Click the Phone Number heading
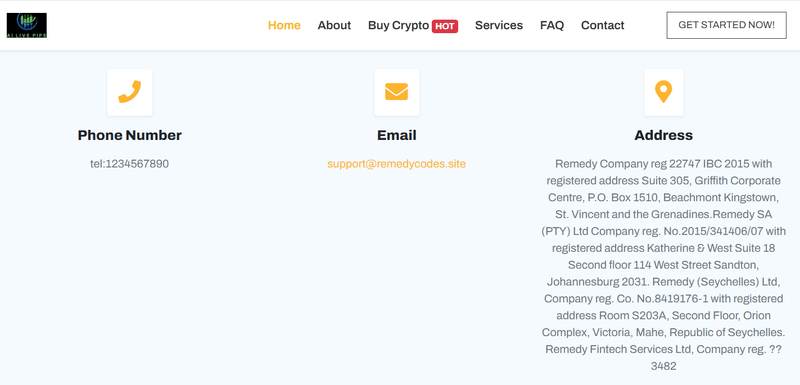The image size is (800, 385). 130,135
